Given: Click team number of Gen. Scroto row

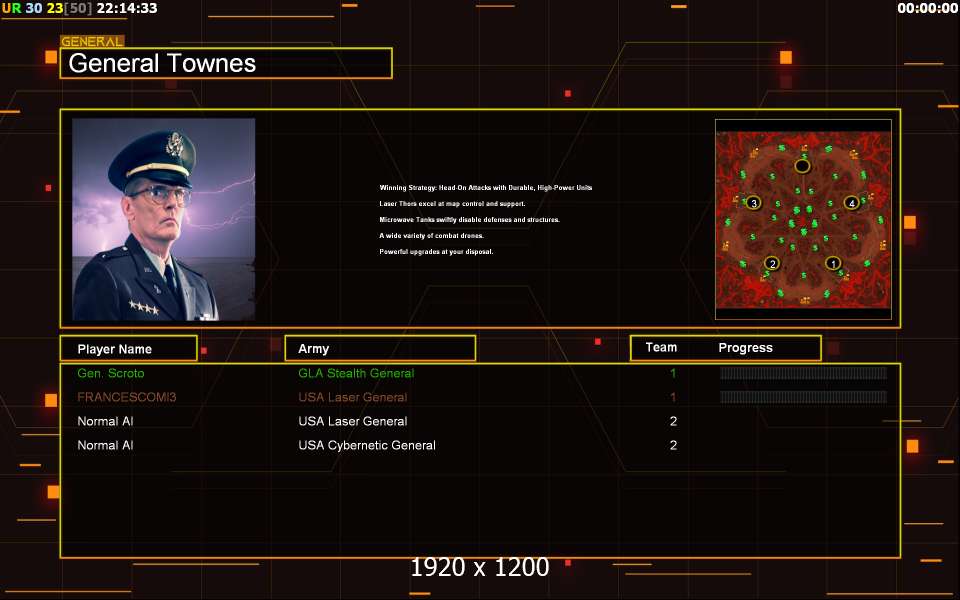Looking at the screenshot, I should coord(673,373).
